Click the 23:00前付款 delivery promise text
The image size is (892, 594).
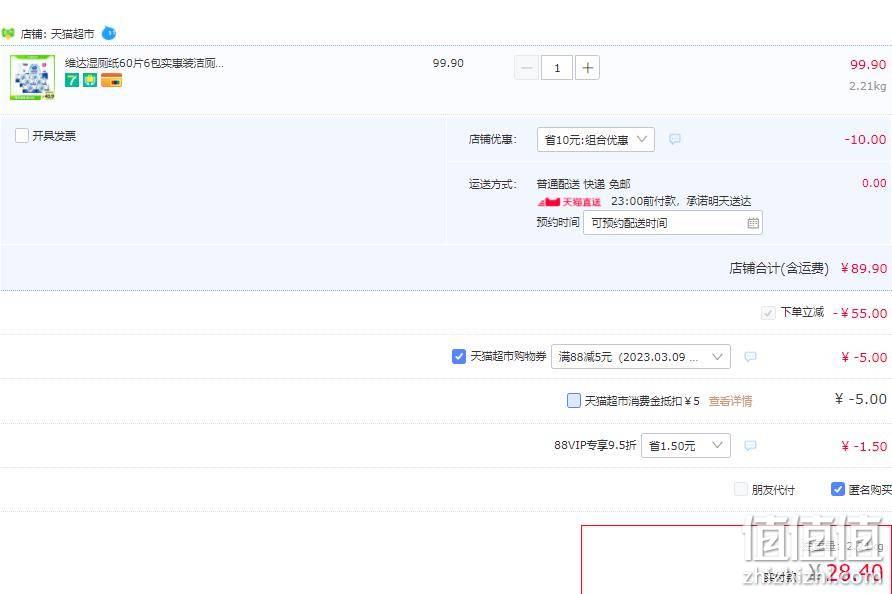(x=681, y=201)
